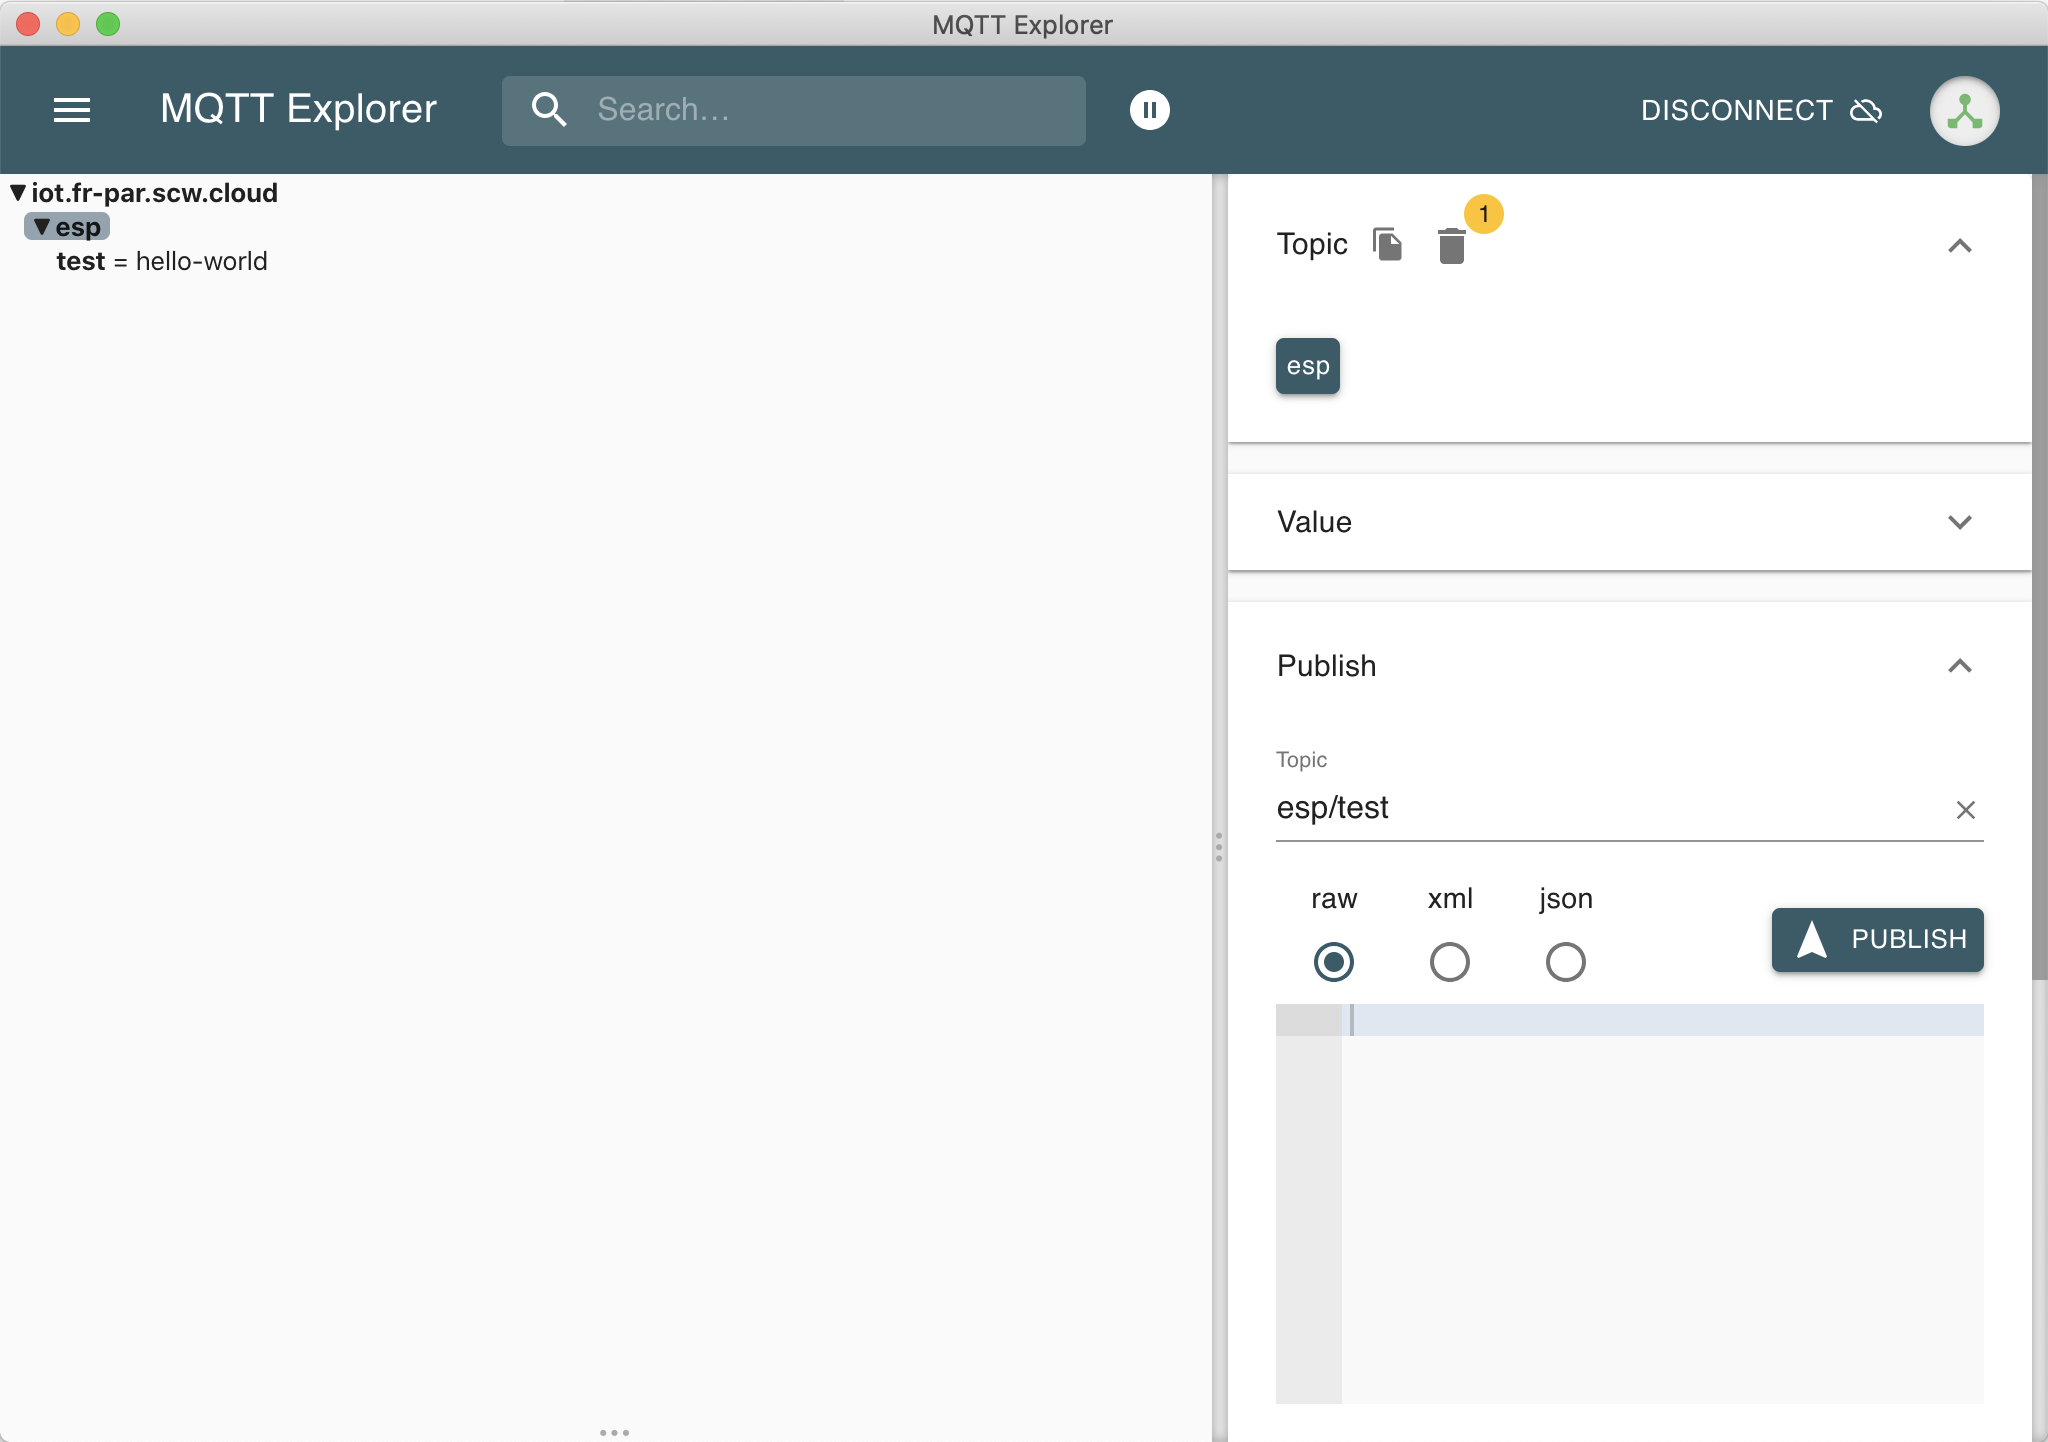
Task: Pause topic updates with pause button
Action: [x=1149, y=110]
